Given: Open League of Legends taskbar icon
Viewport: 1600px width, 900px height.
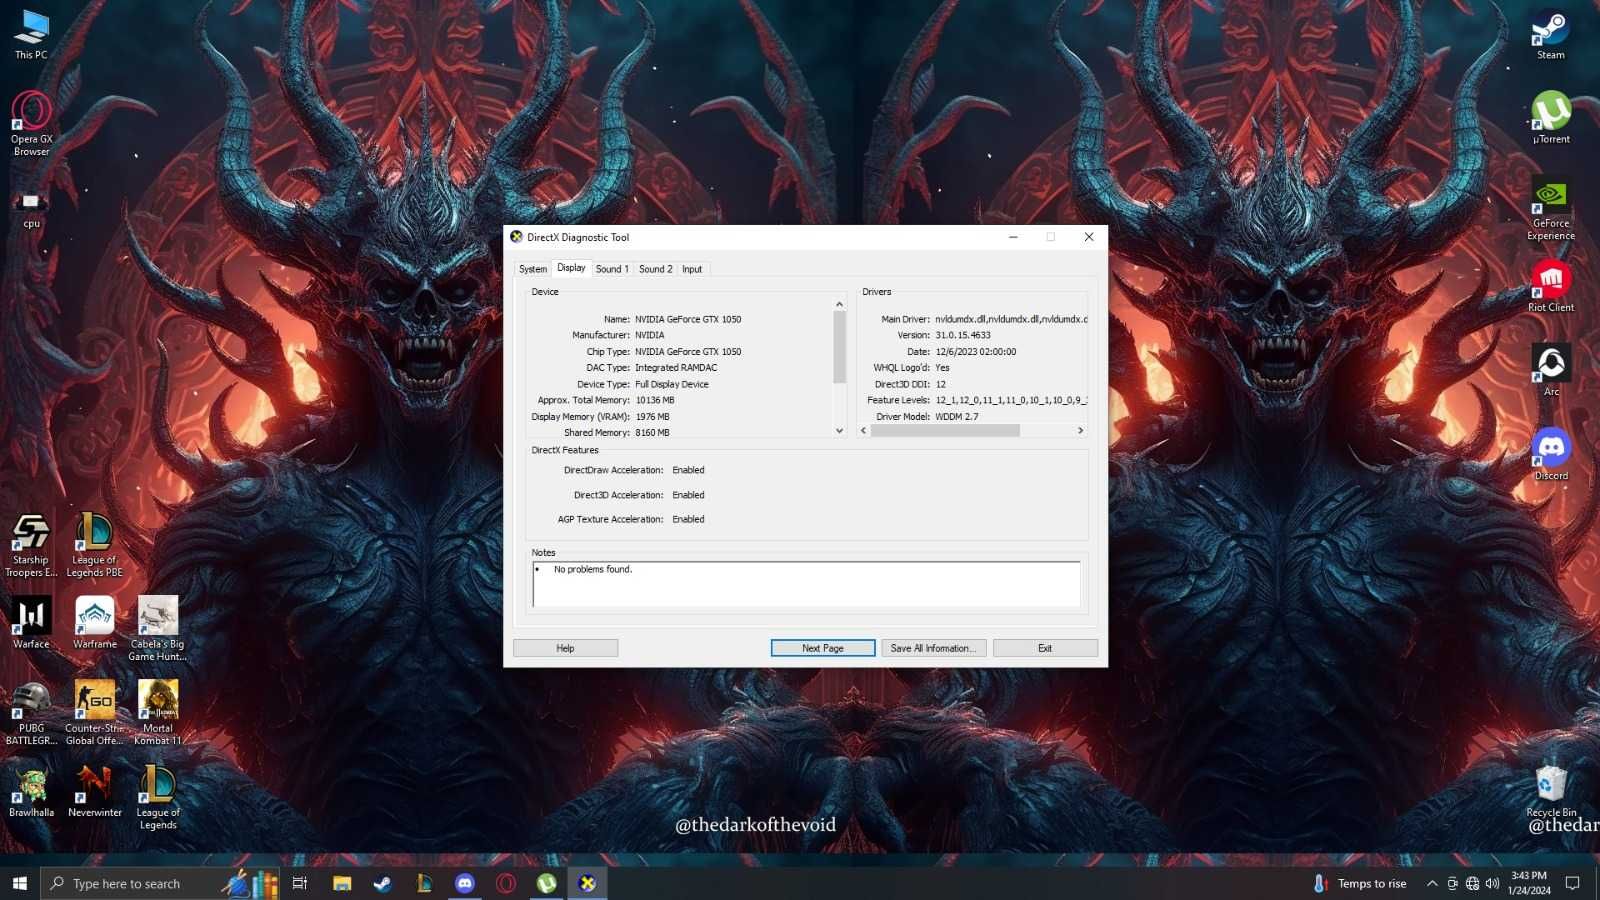Looking at the screenshot, I should click(x=424, y=883).
